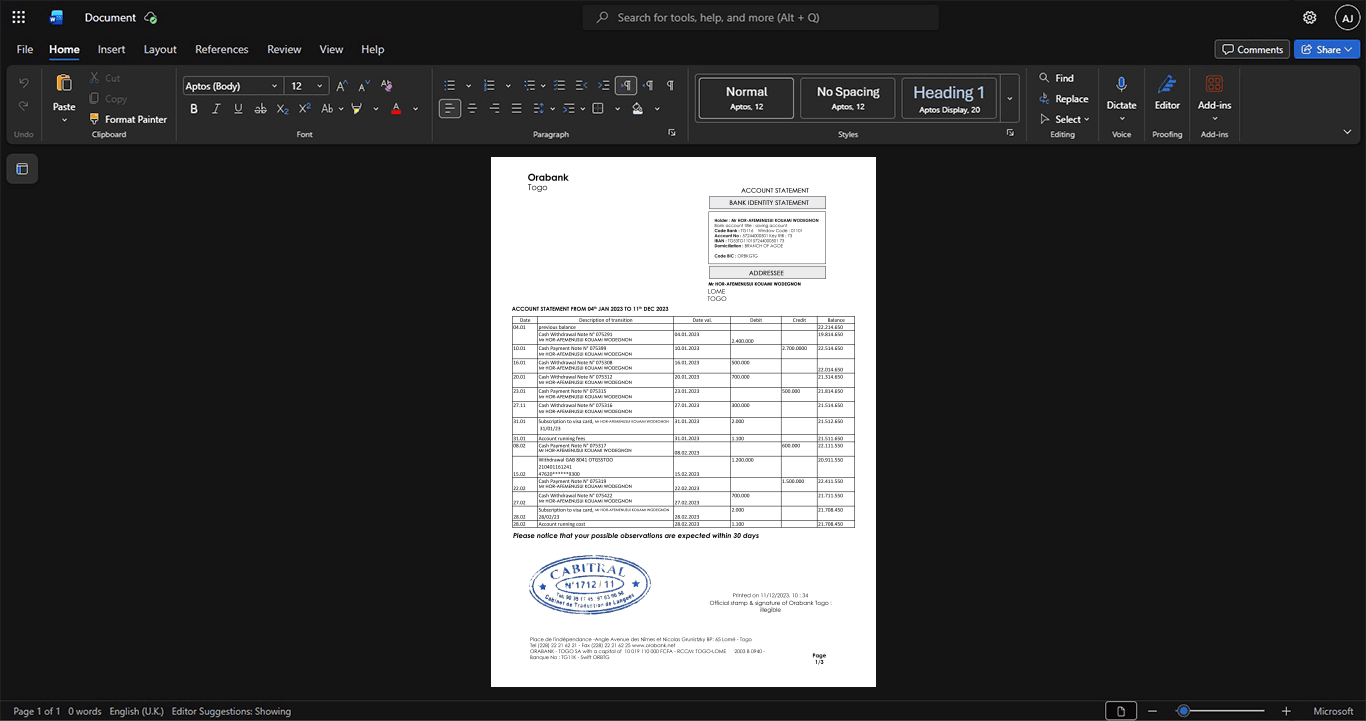The image size is (1366, 721).
Task: Open the Editor proofing tool
Action: tap(1167, 93)
